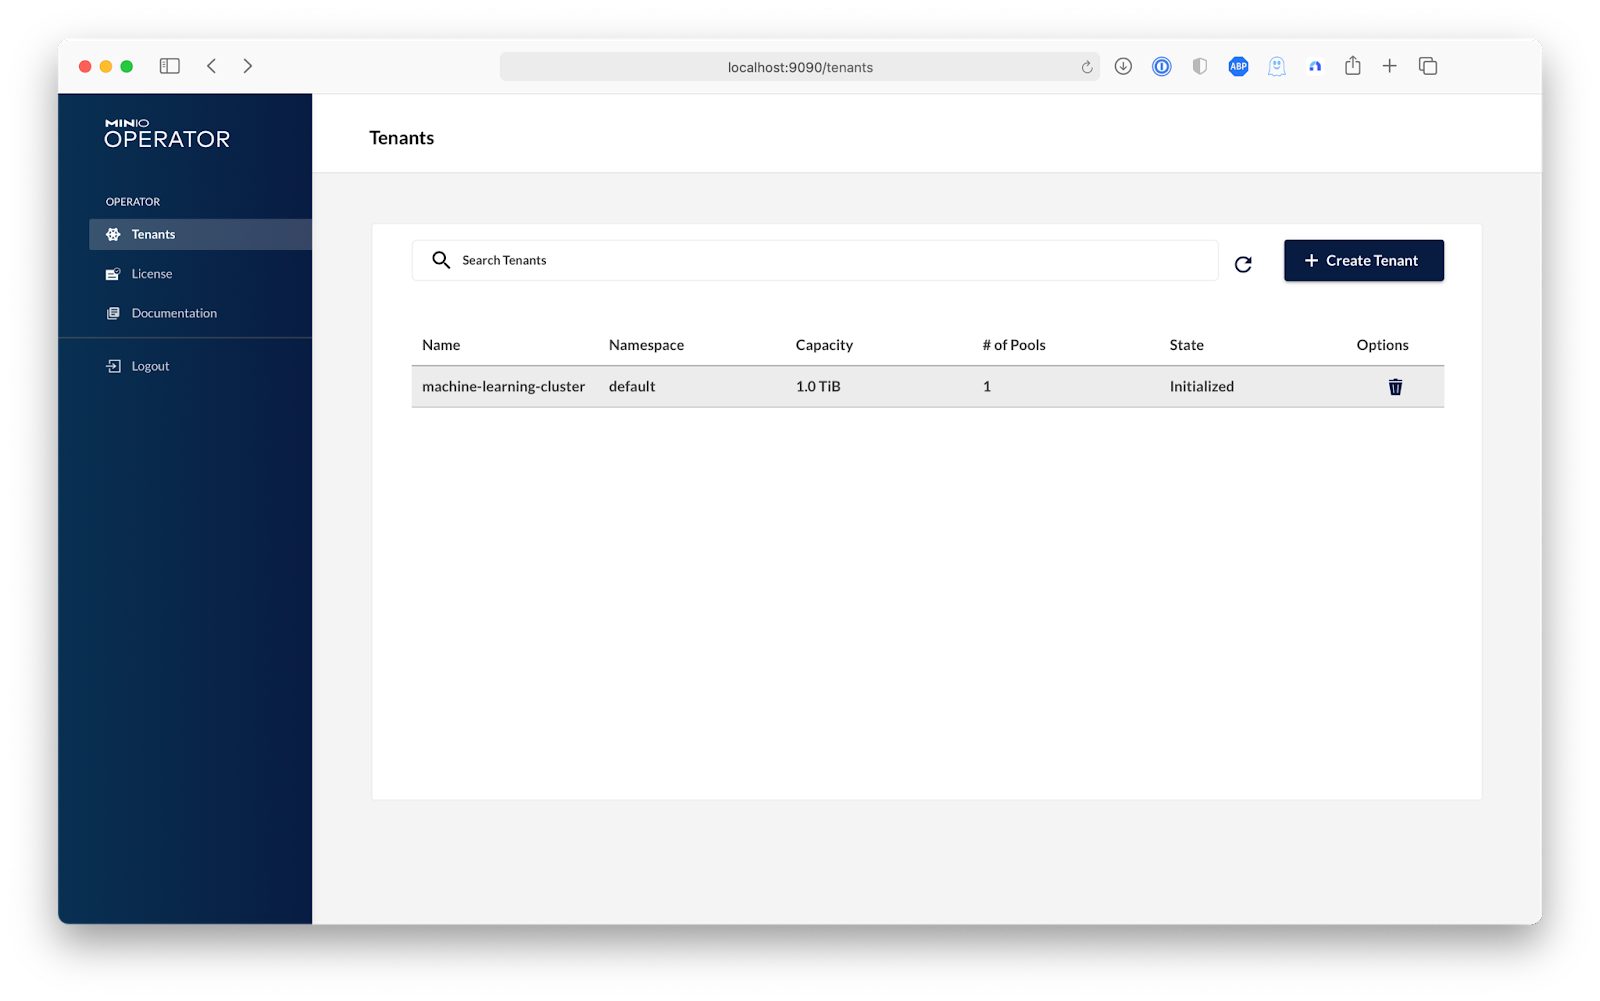1600x1001 pixels.
Task: Open the License menu item
Action: [x=152, y=274]
